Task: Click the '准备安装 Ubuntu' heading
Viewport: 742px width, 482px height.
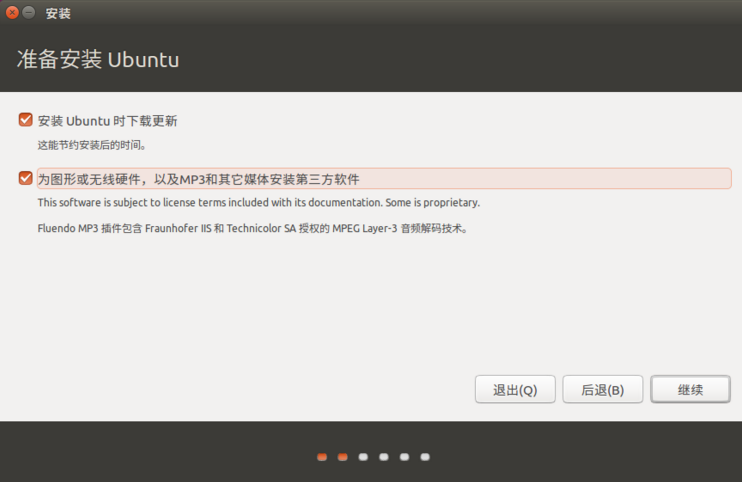Action: 98,60
